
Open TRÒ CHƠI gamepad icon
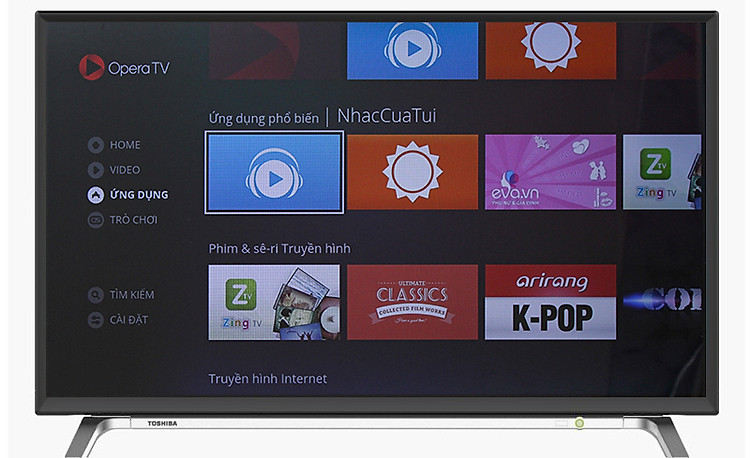click(96, 220)
